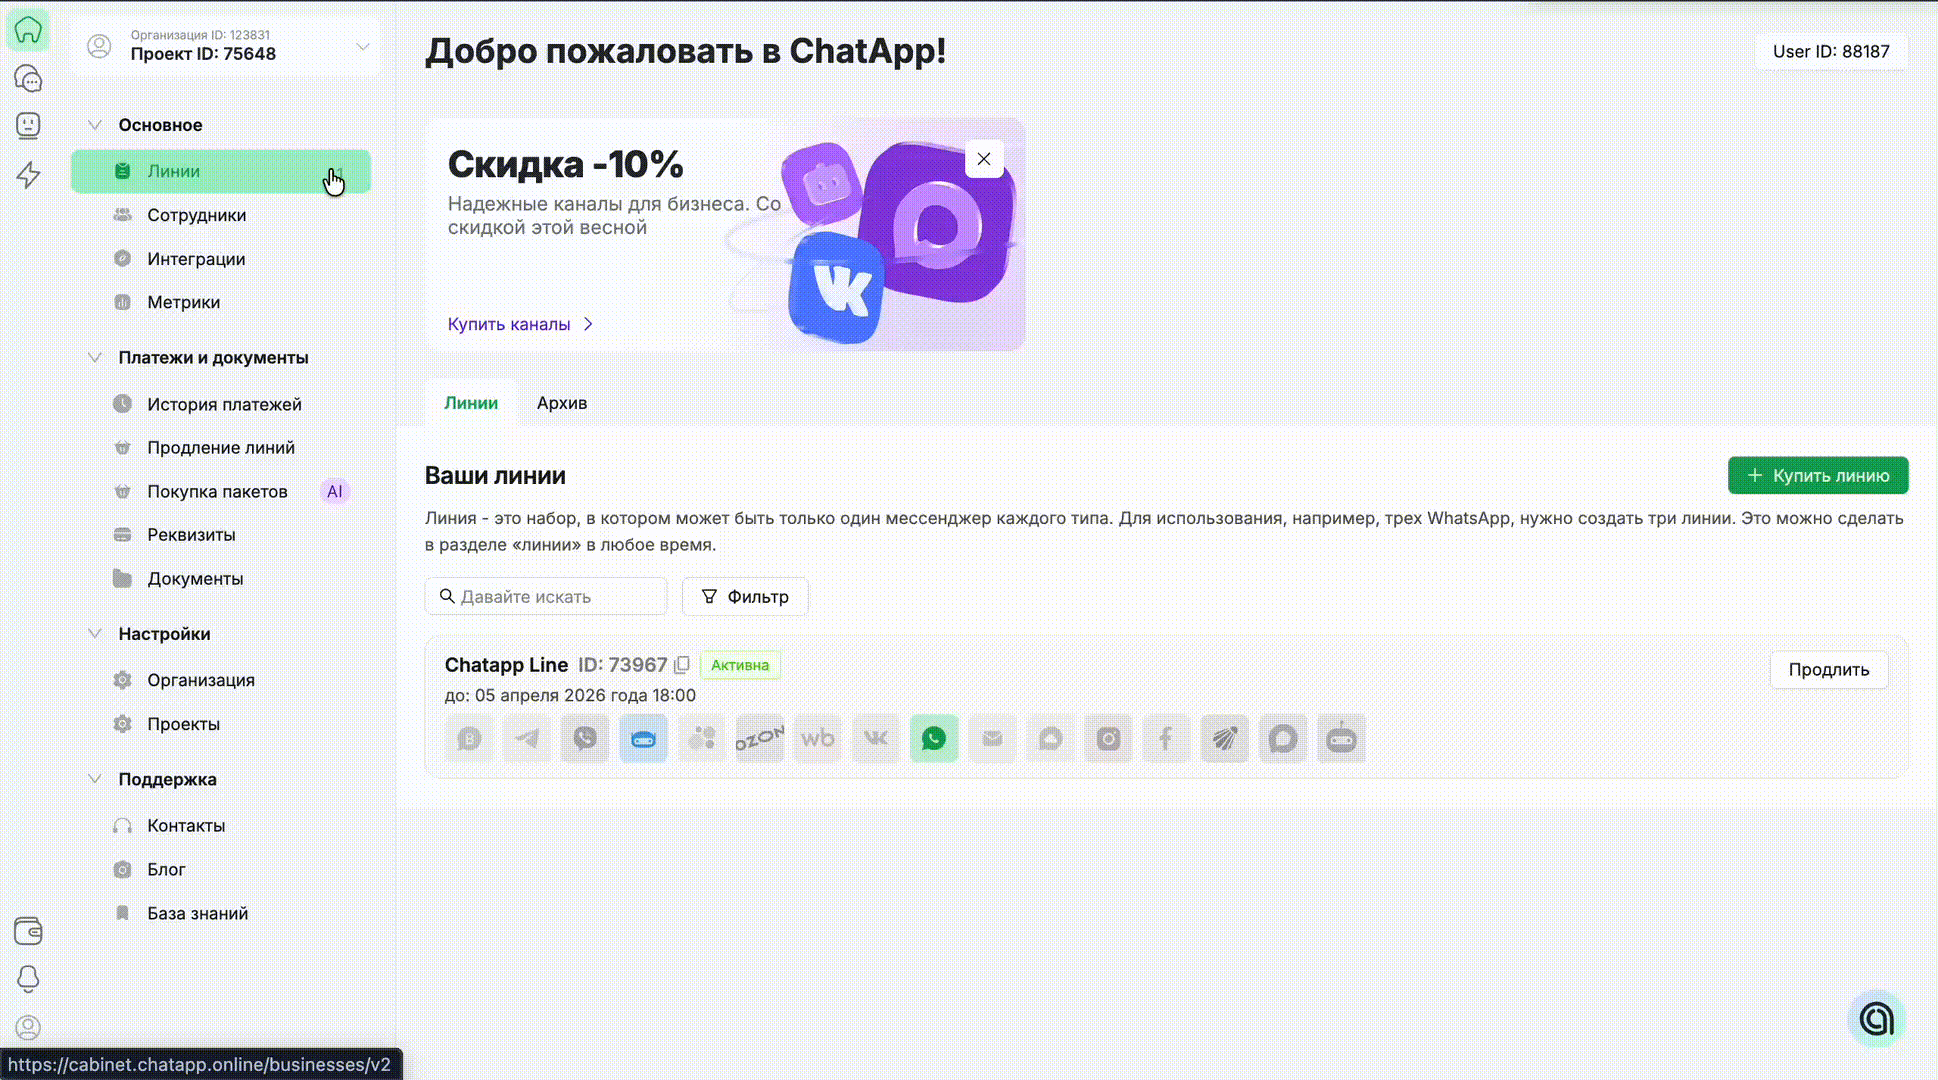Open Сотрудники in the sidebar menu
Screen dimensions: 1938x1080
click(x=196, y=215)
